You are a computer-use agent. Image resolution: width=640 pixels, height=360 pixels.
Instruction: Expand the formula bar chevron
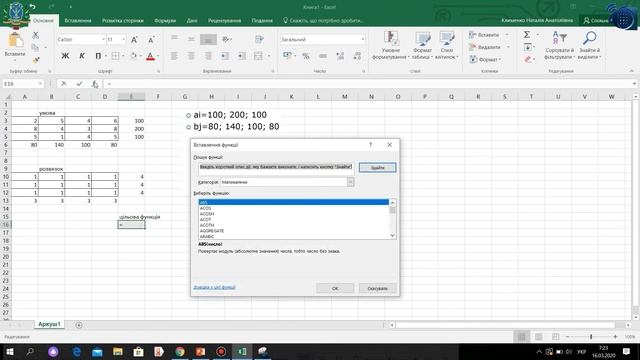[x=634, y=84]
